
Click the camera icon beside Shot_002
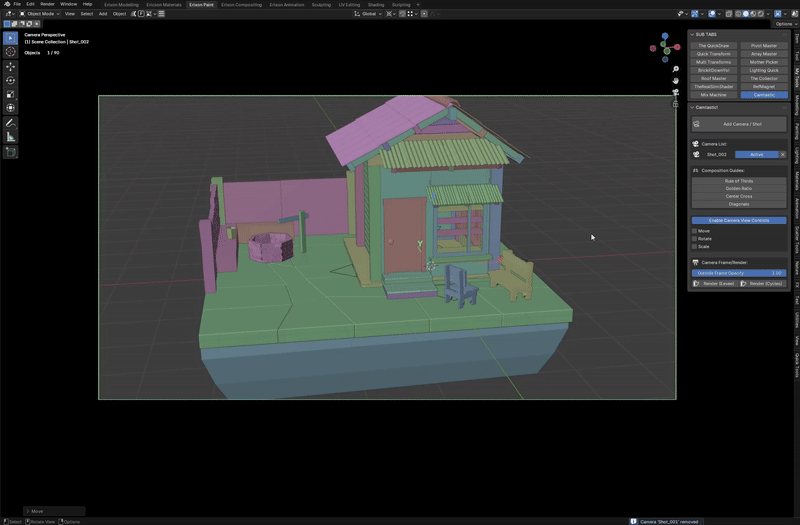[x=696, y=155]
